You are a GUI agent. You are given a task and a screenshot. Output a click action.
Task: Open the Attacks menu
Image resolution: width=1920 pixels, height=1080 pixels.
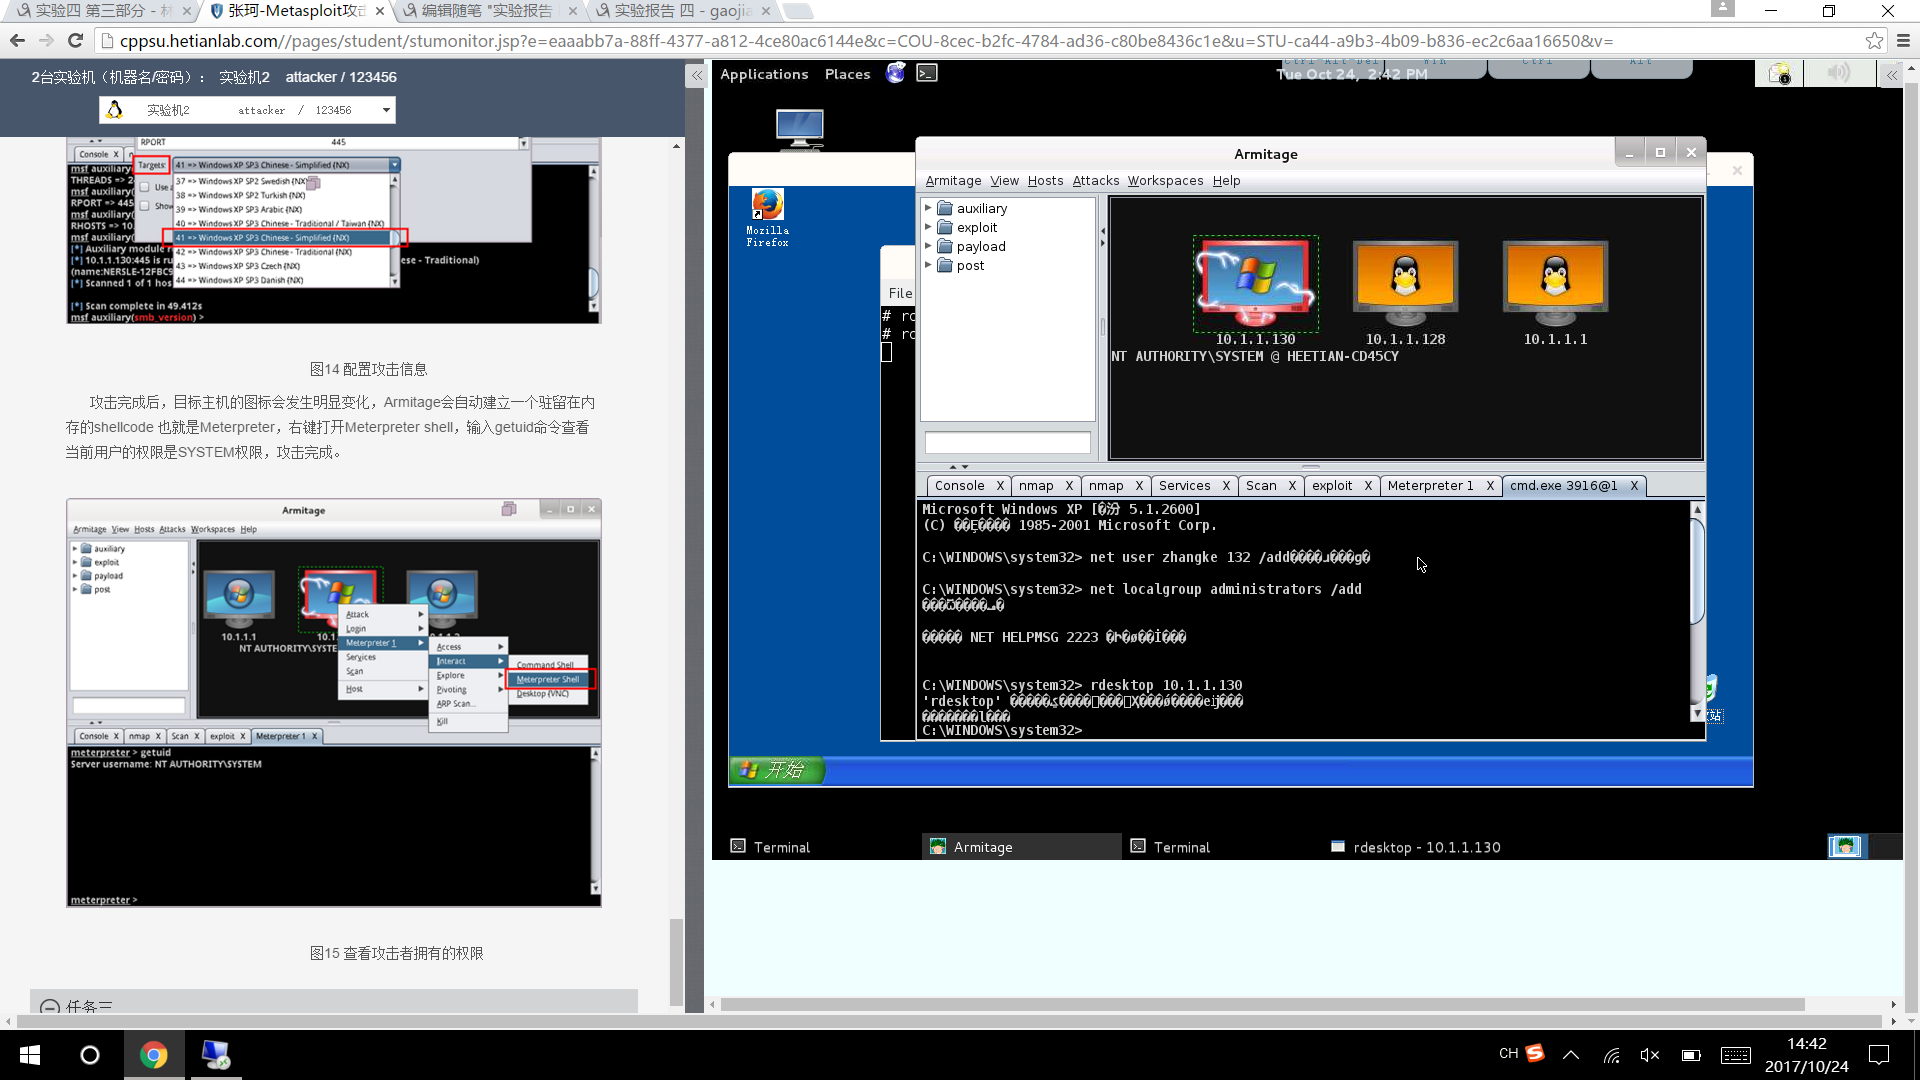(x=1095, y=181)
